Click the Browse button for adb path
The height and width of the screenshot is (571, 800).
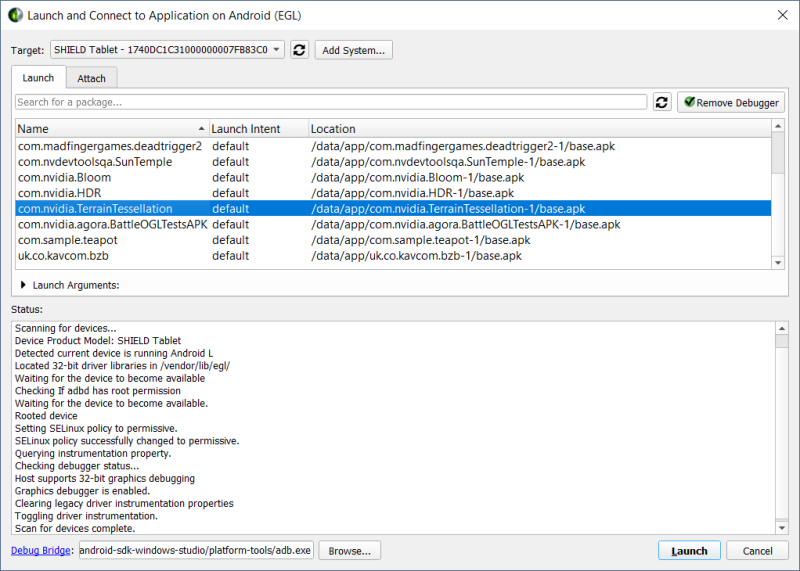coord(350,550)
